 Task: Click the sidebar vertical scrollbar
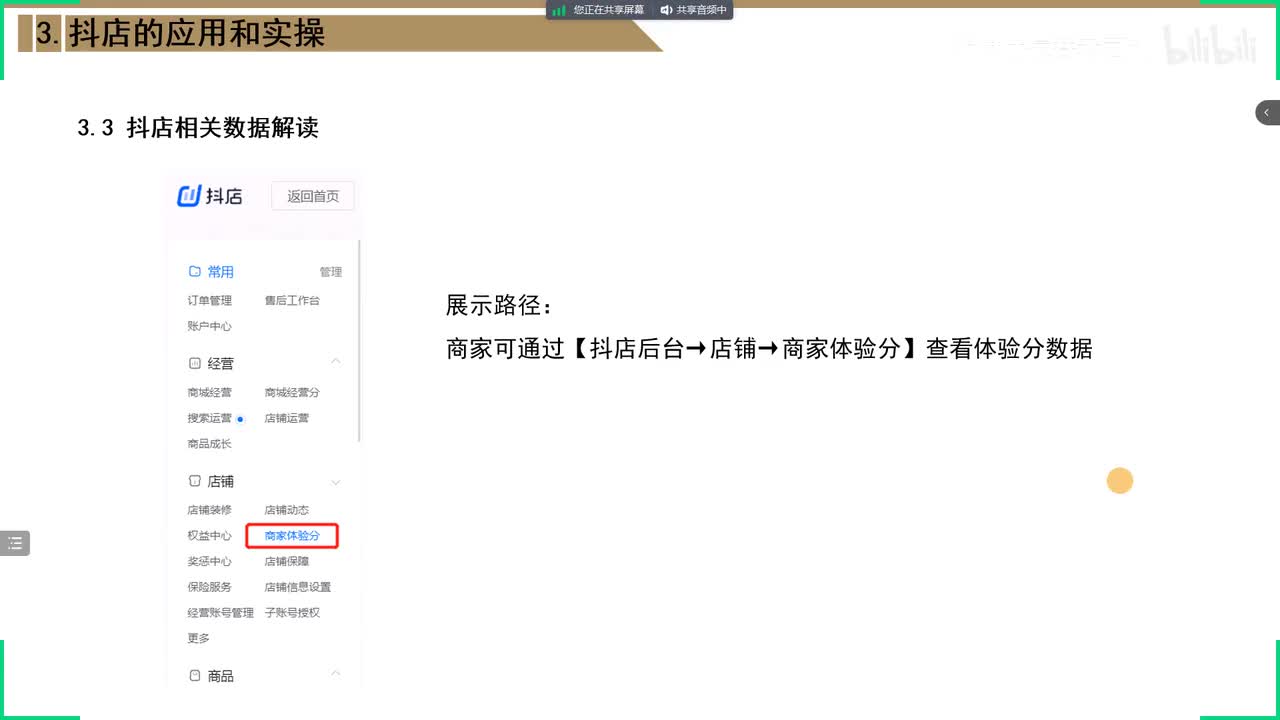click(359, 340)
